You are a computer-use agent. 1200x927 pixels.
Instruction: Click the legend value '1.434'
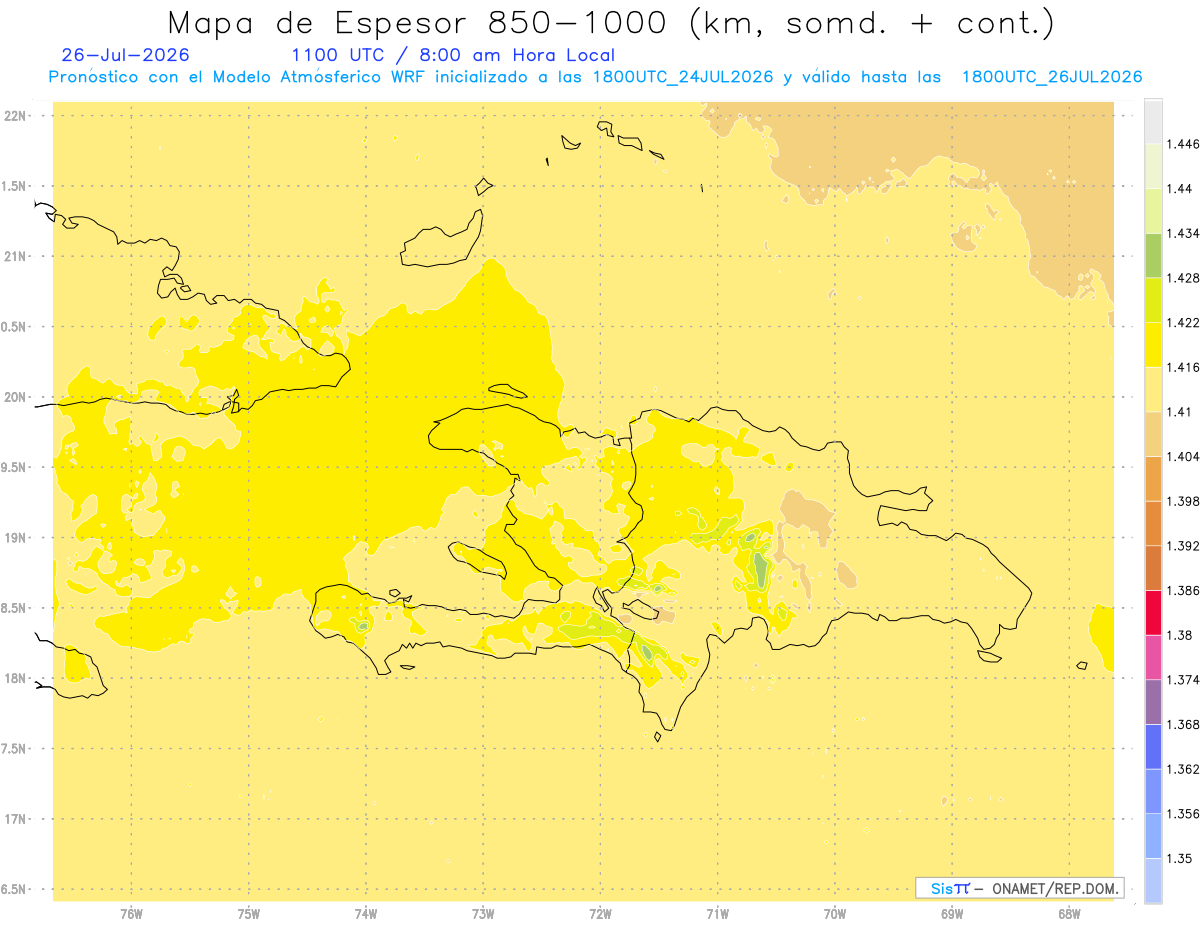[1183, 233]
